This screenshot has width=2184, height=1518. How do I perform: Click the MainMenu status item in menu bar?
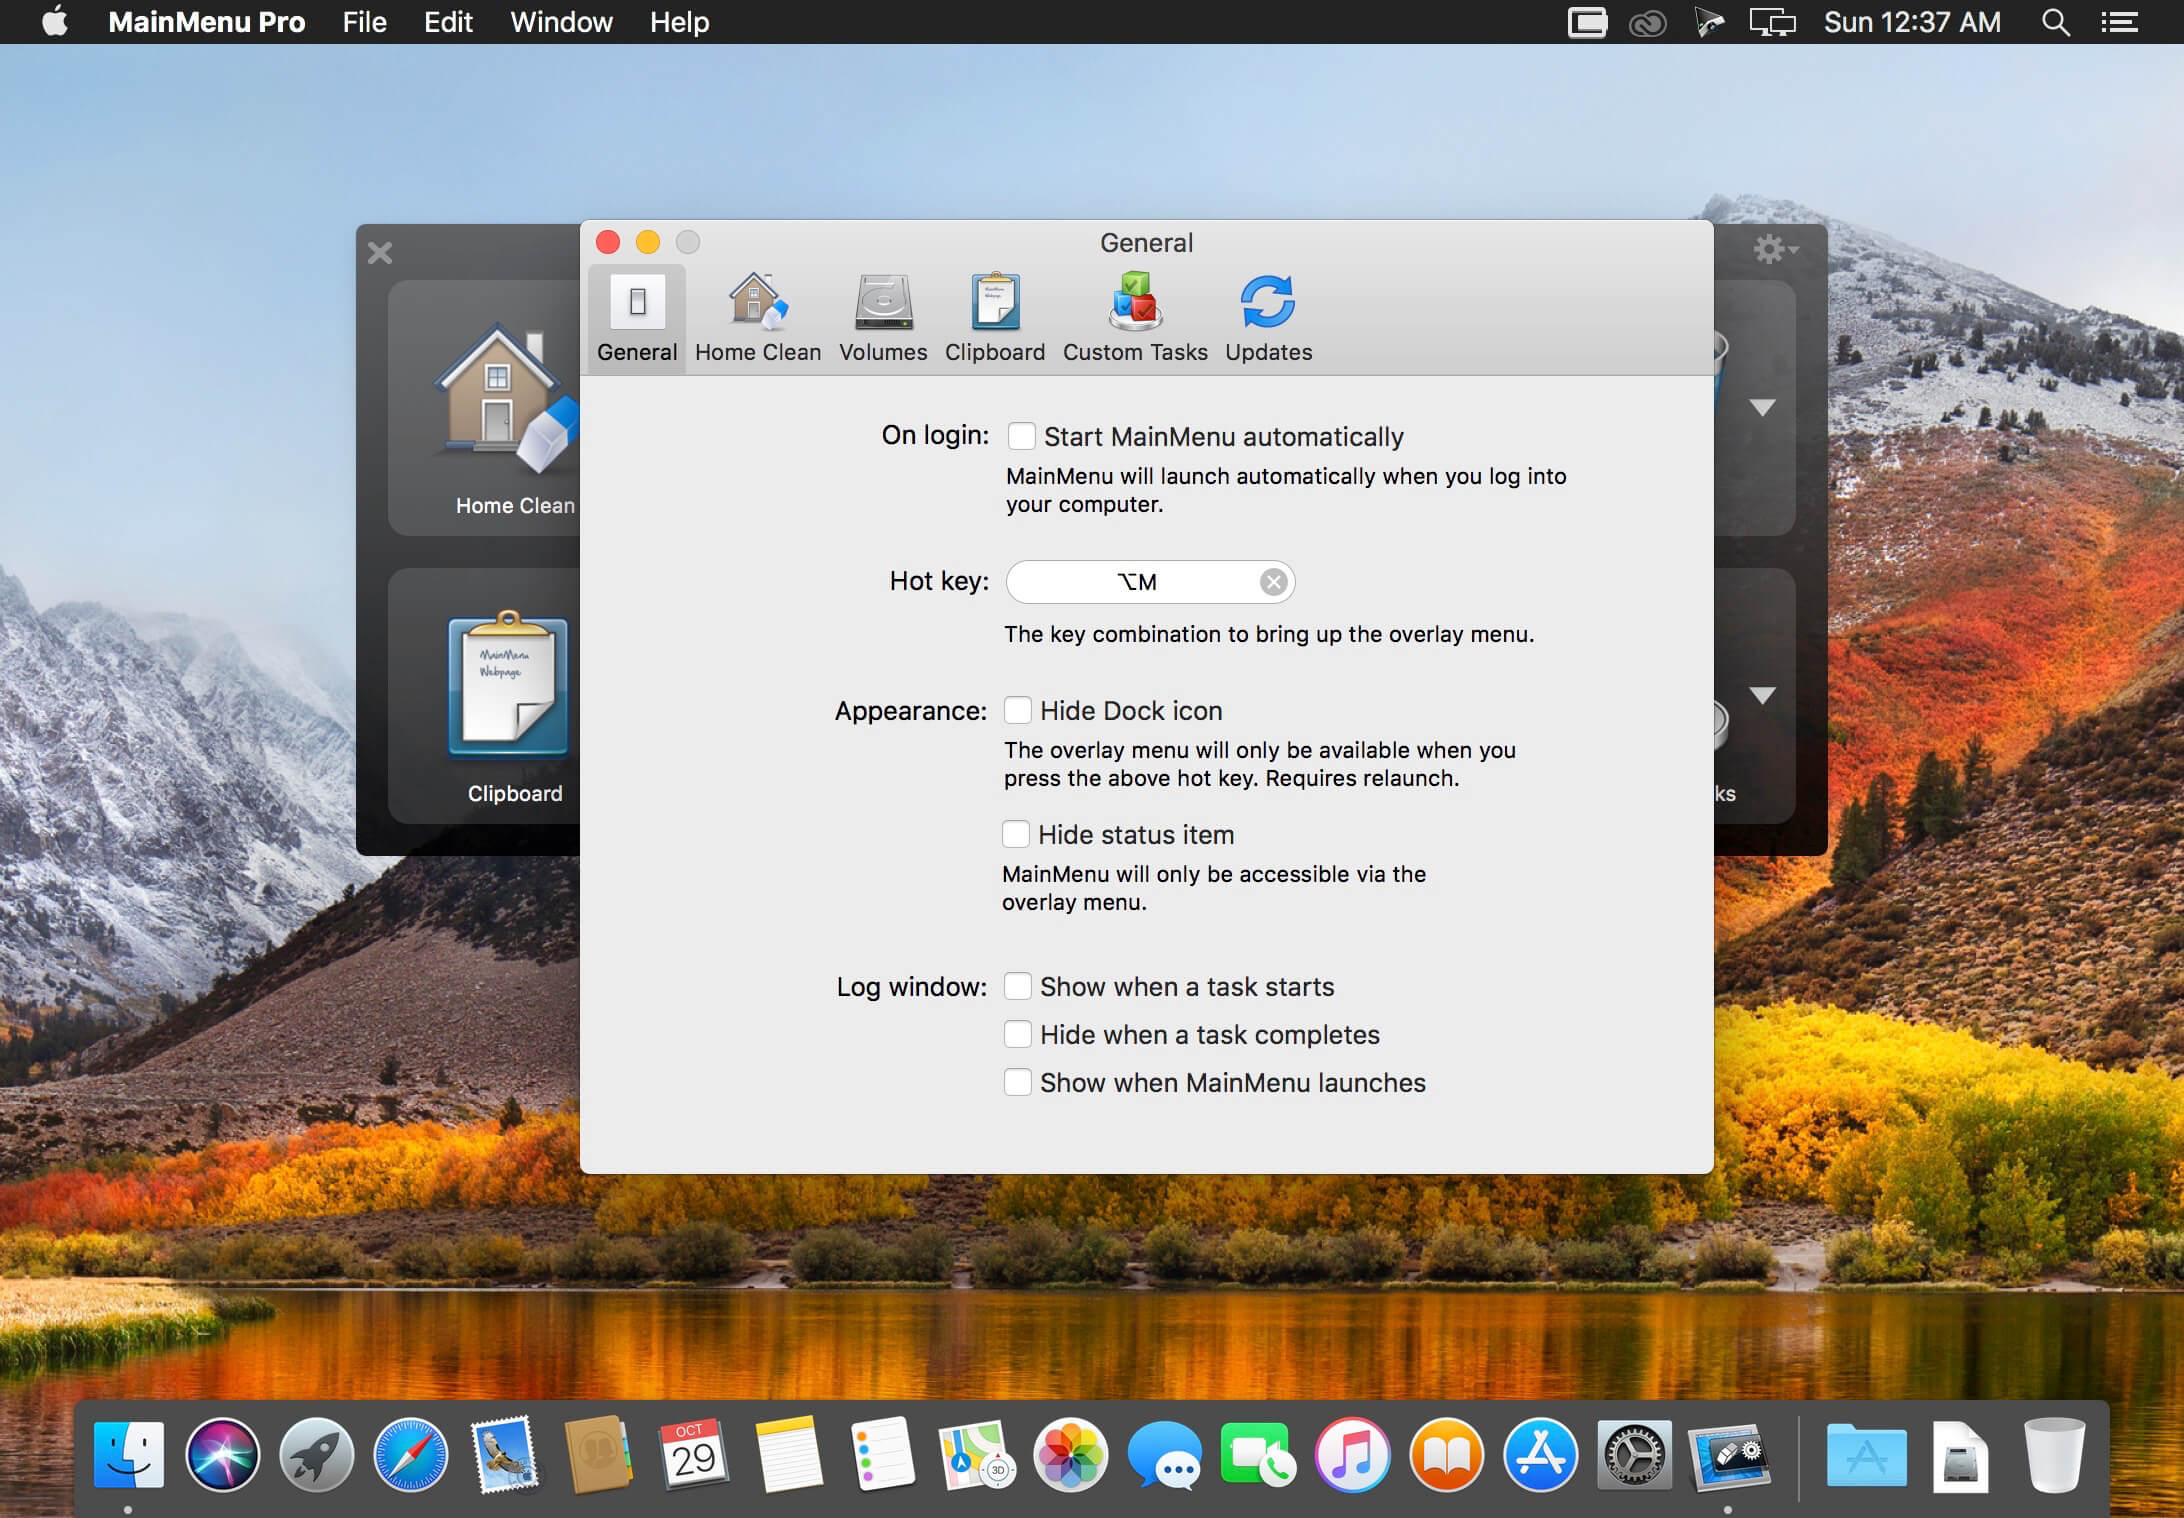tap(1587, 22)
